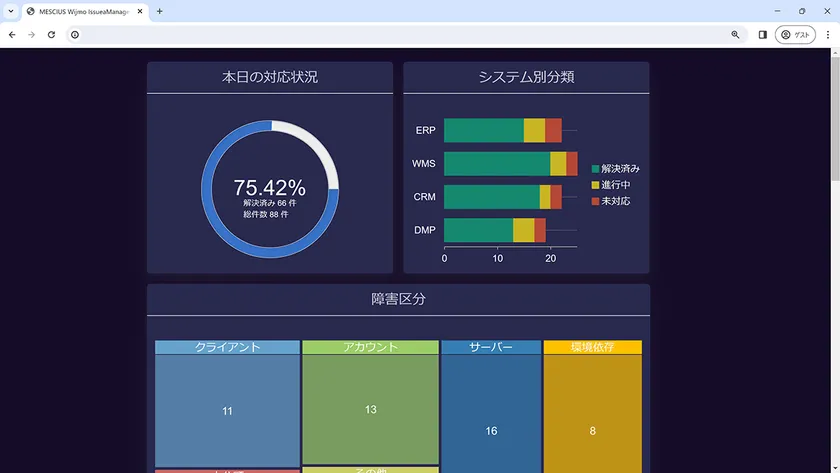Click the CRM green resolved bar segment

click(492, 197)
